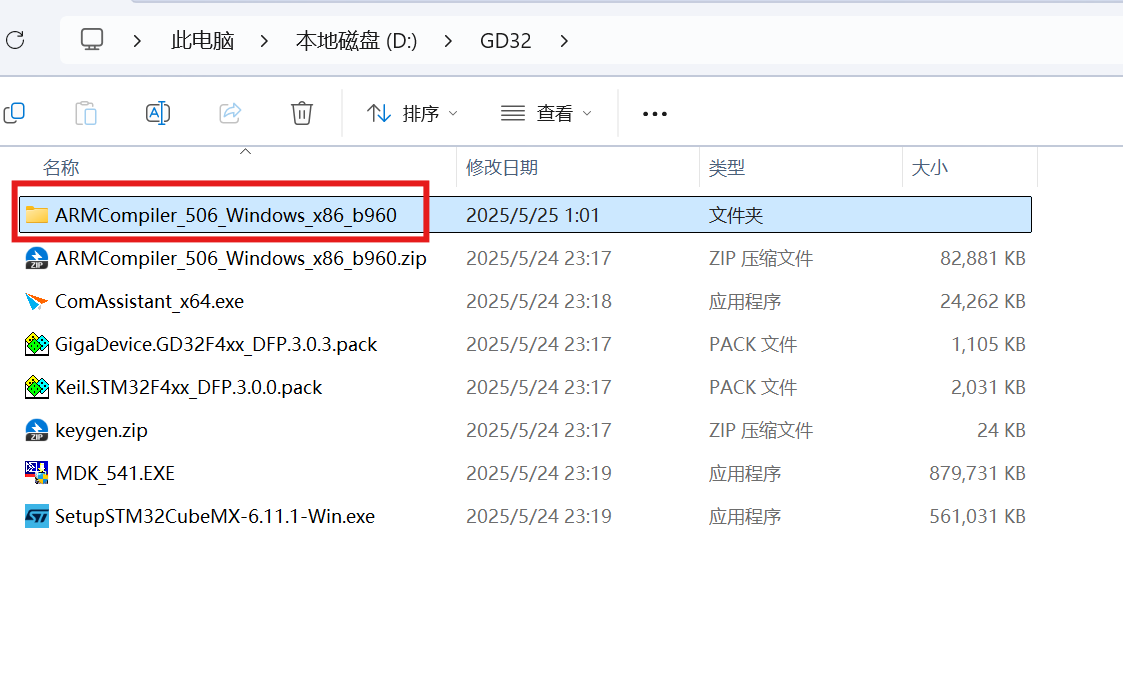Open the 排序 sort dropdown

412,113
